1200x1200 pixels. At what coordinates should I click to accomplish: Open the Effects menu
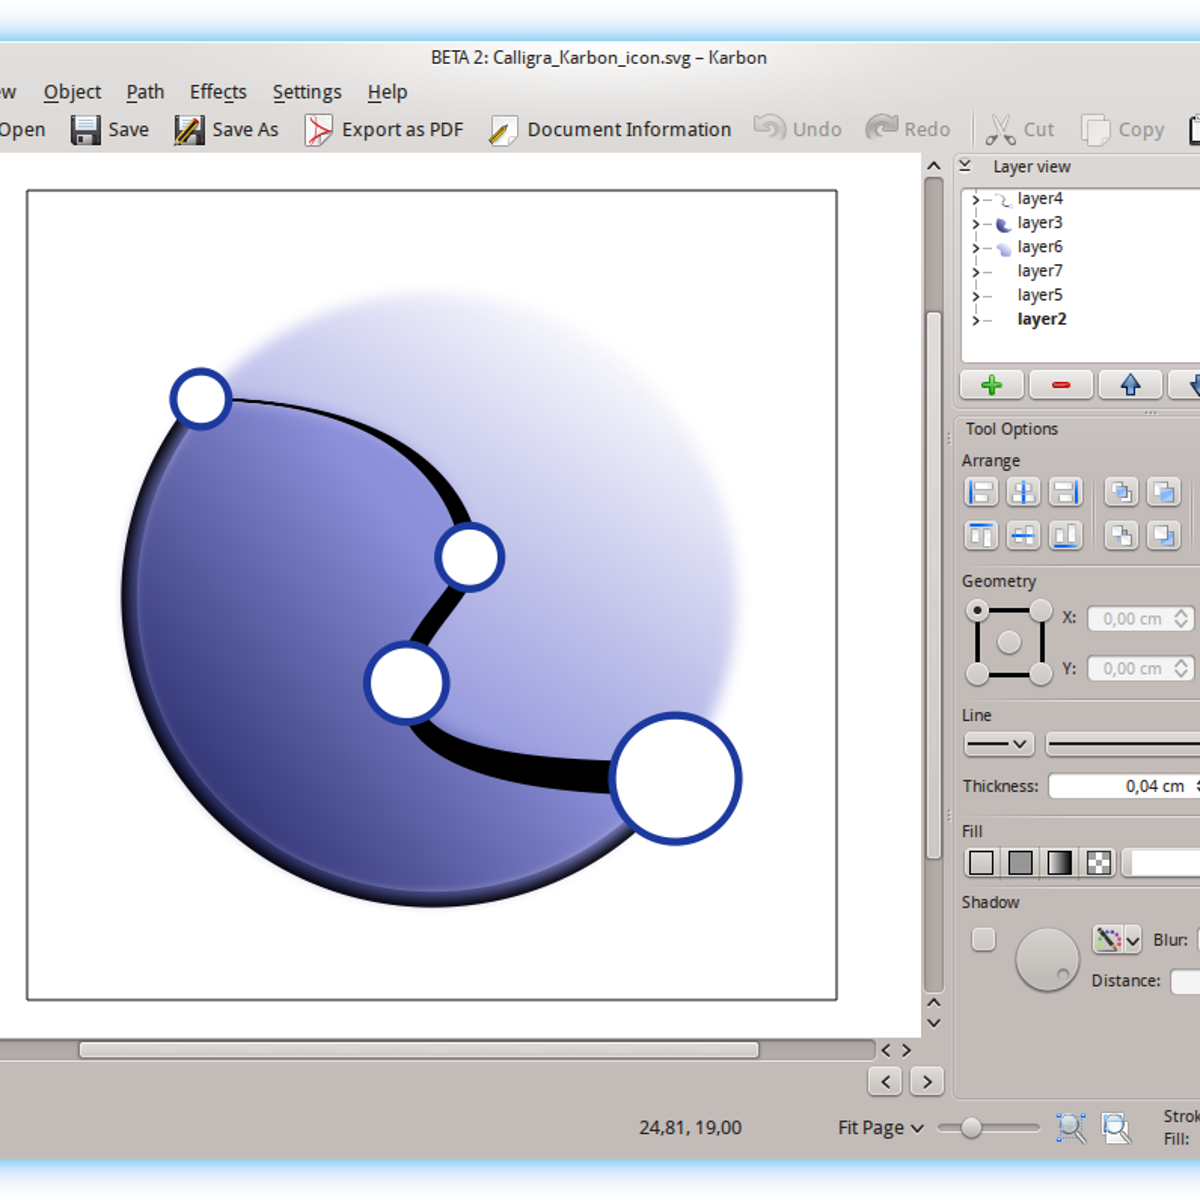218,92
